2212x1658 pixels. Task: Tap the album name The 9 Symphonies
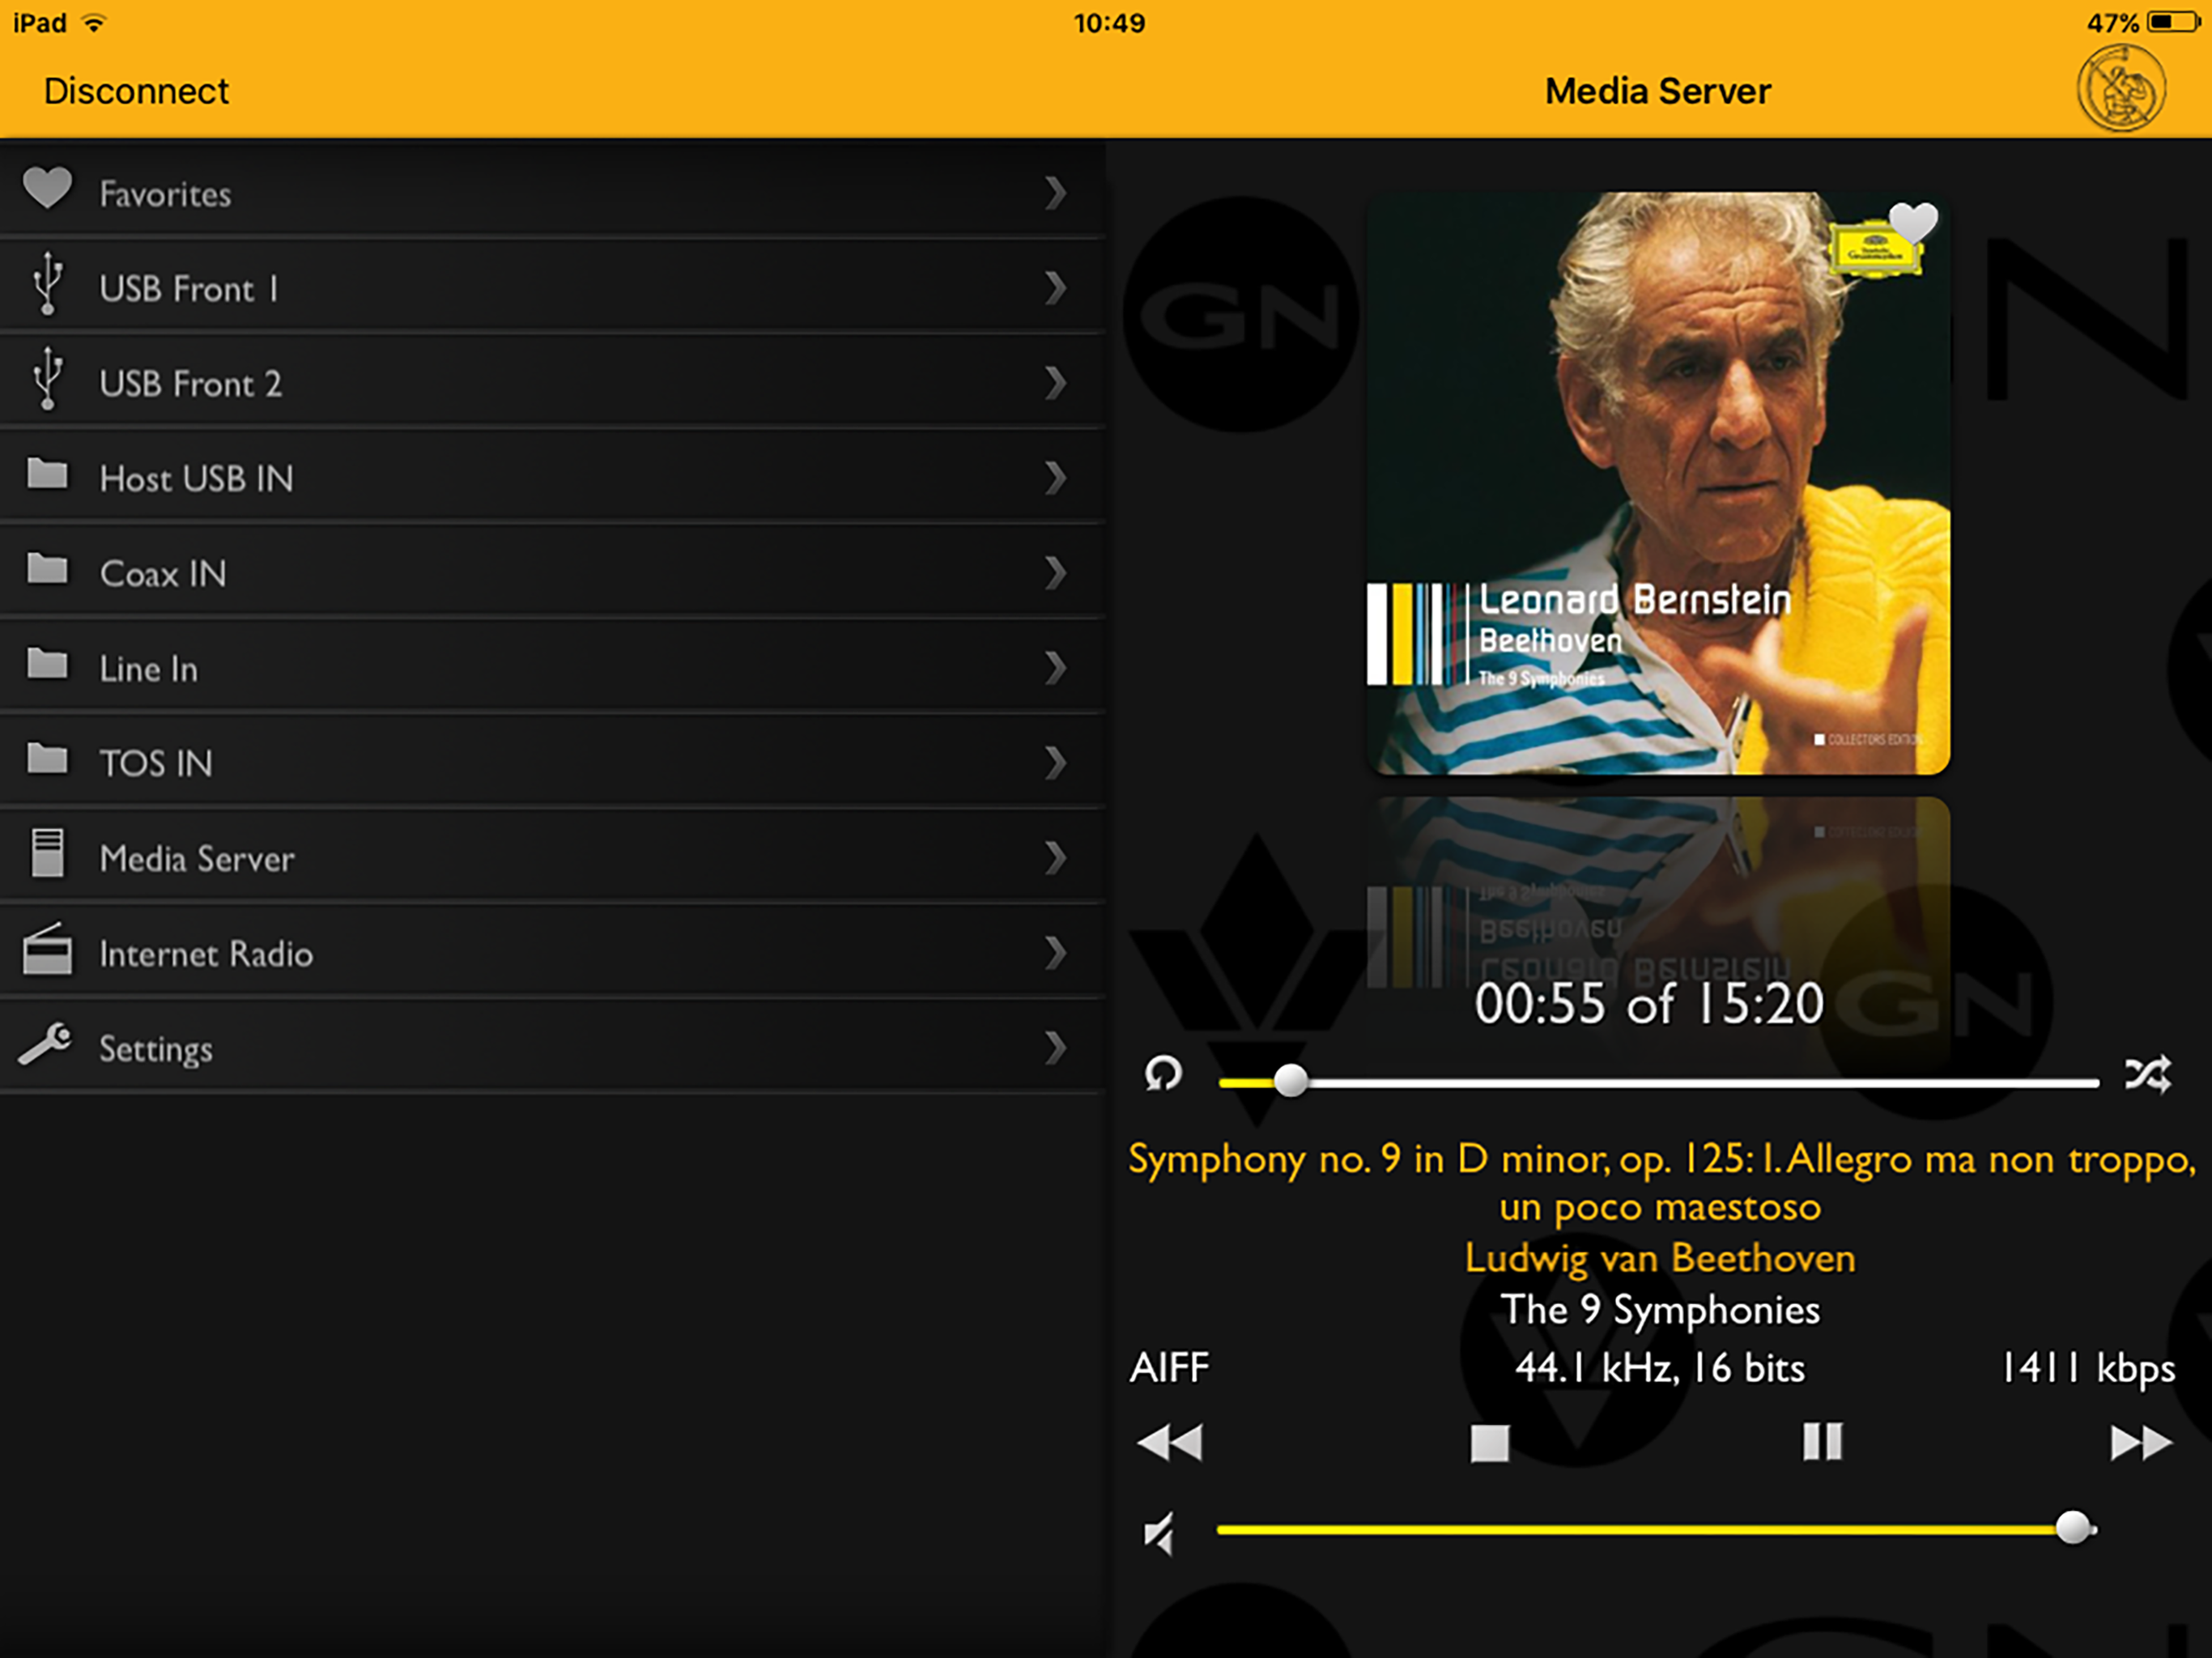(x=1660, y=1310)
